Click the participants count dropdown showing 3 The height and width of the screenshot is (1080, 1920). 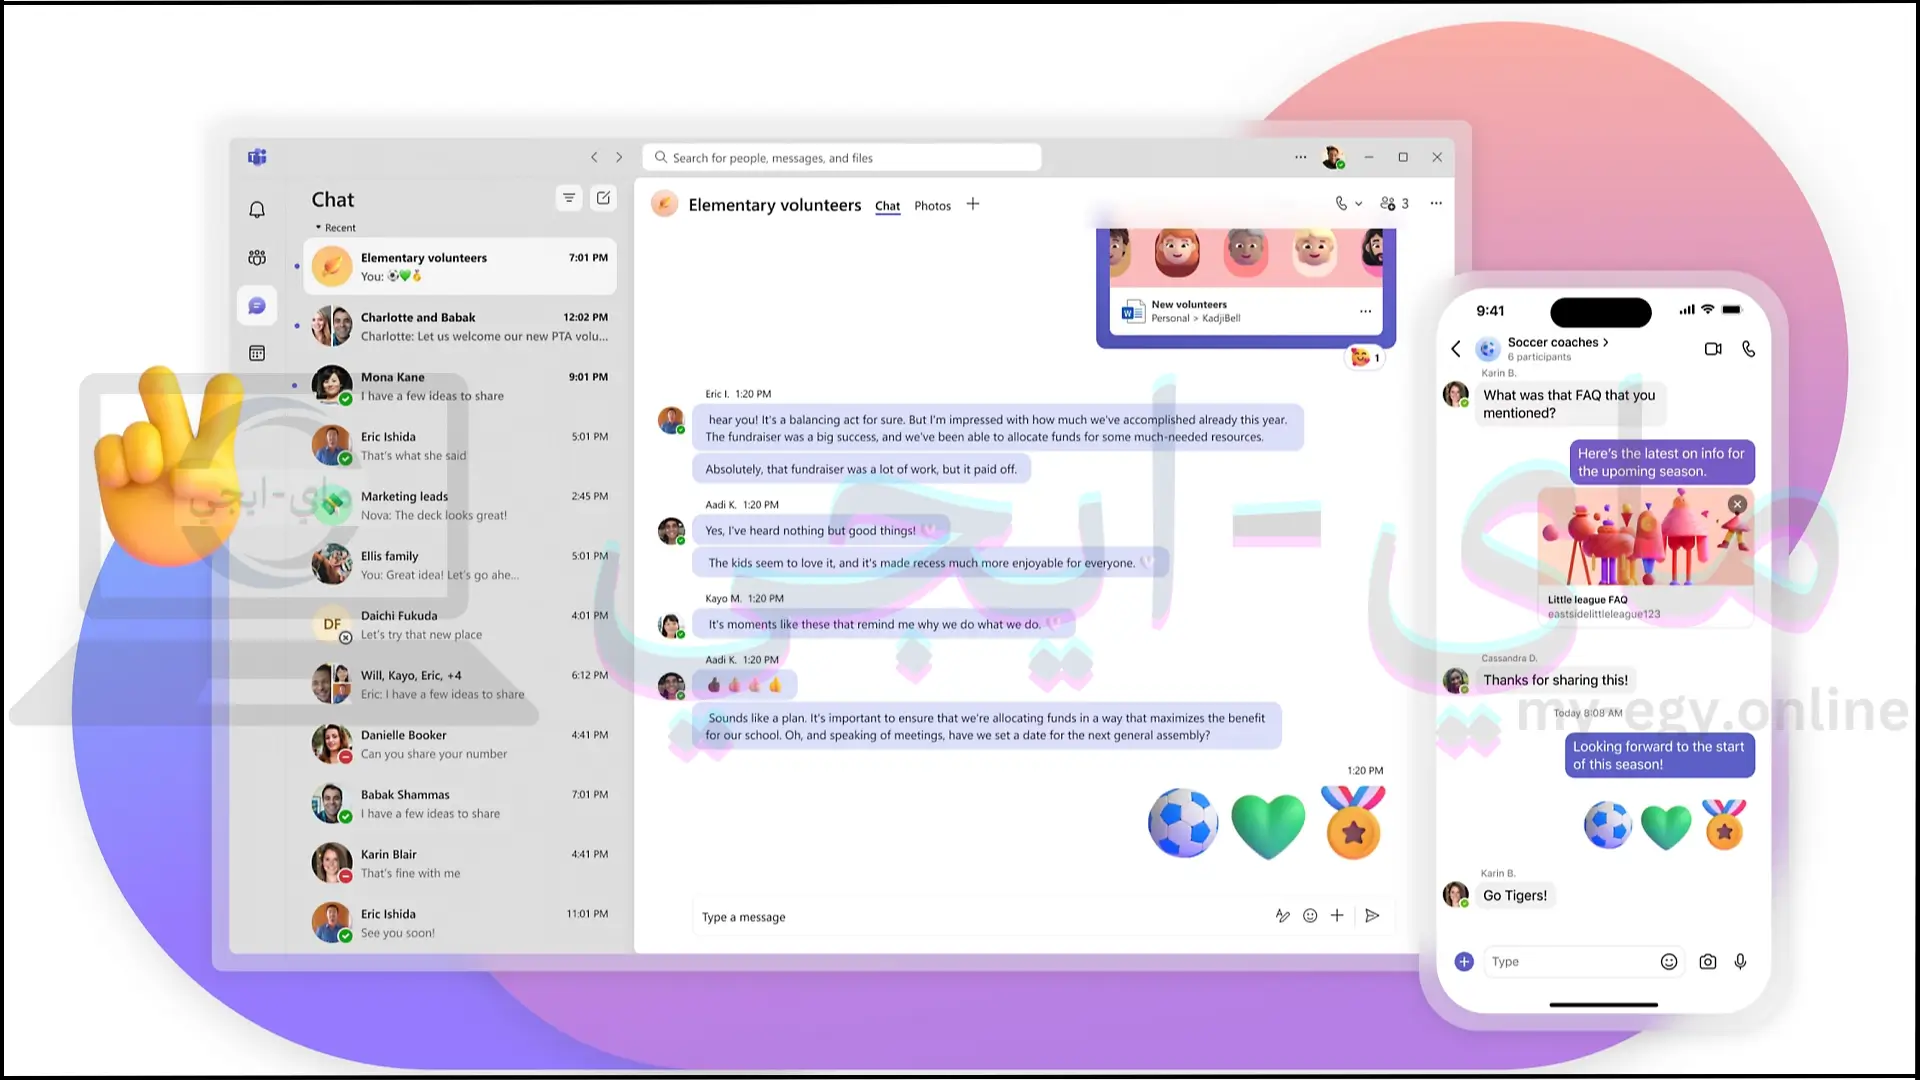(1395, 202)
